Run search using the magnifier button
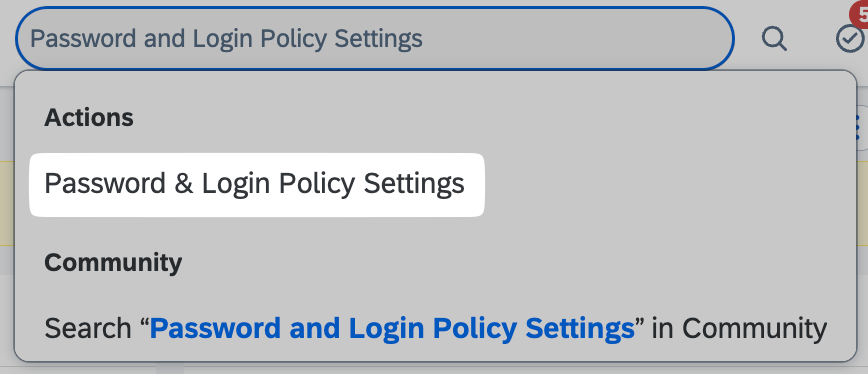Image resolution: width=868 pixels, height=374 pixels. coord(774,39)
